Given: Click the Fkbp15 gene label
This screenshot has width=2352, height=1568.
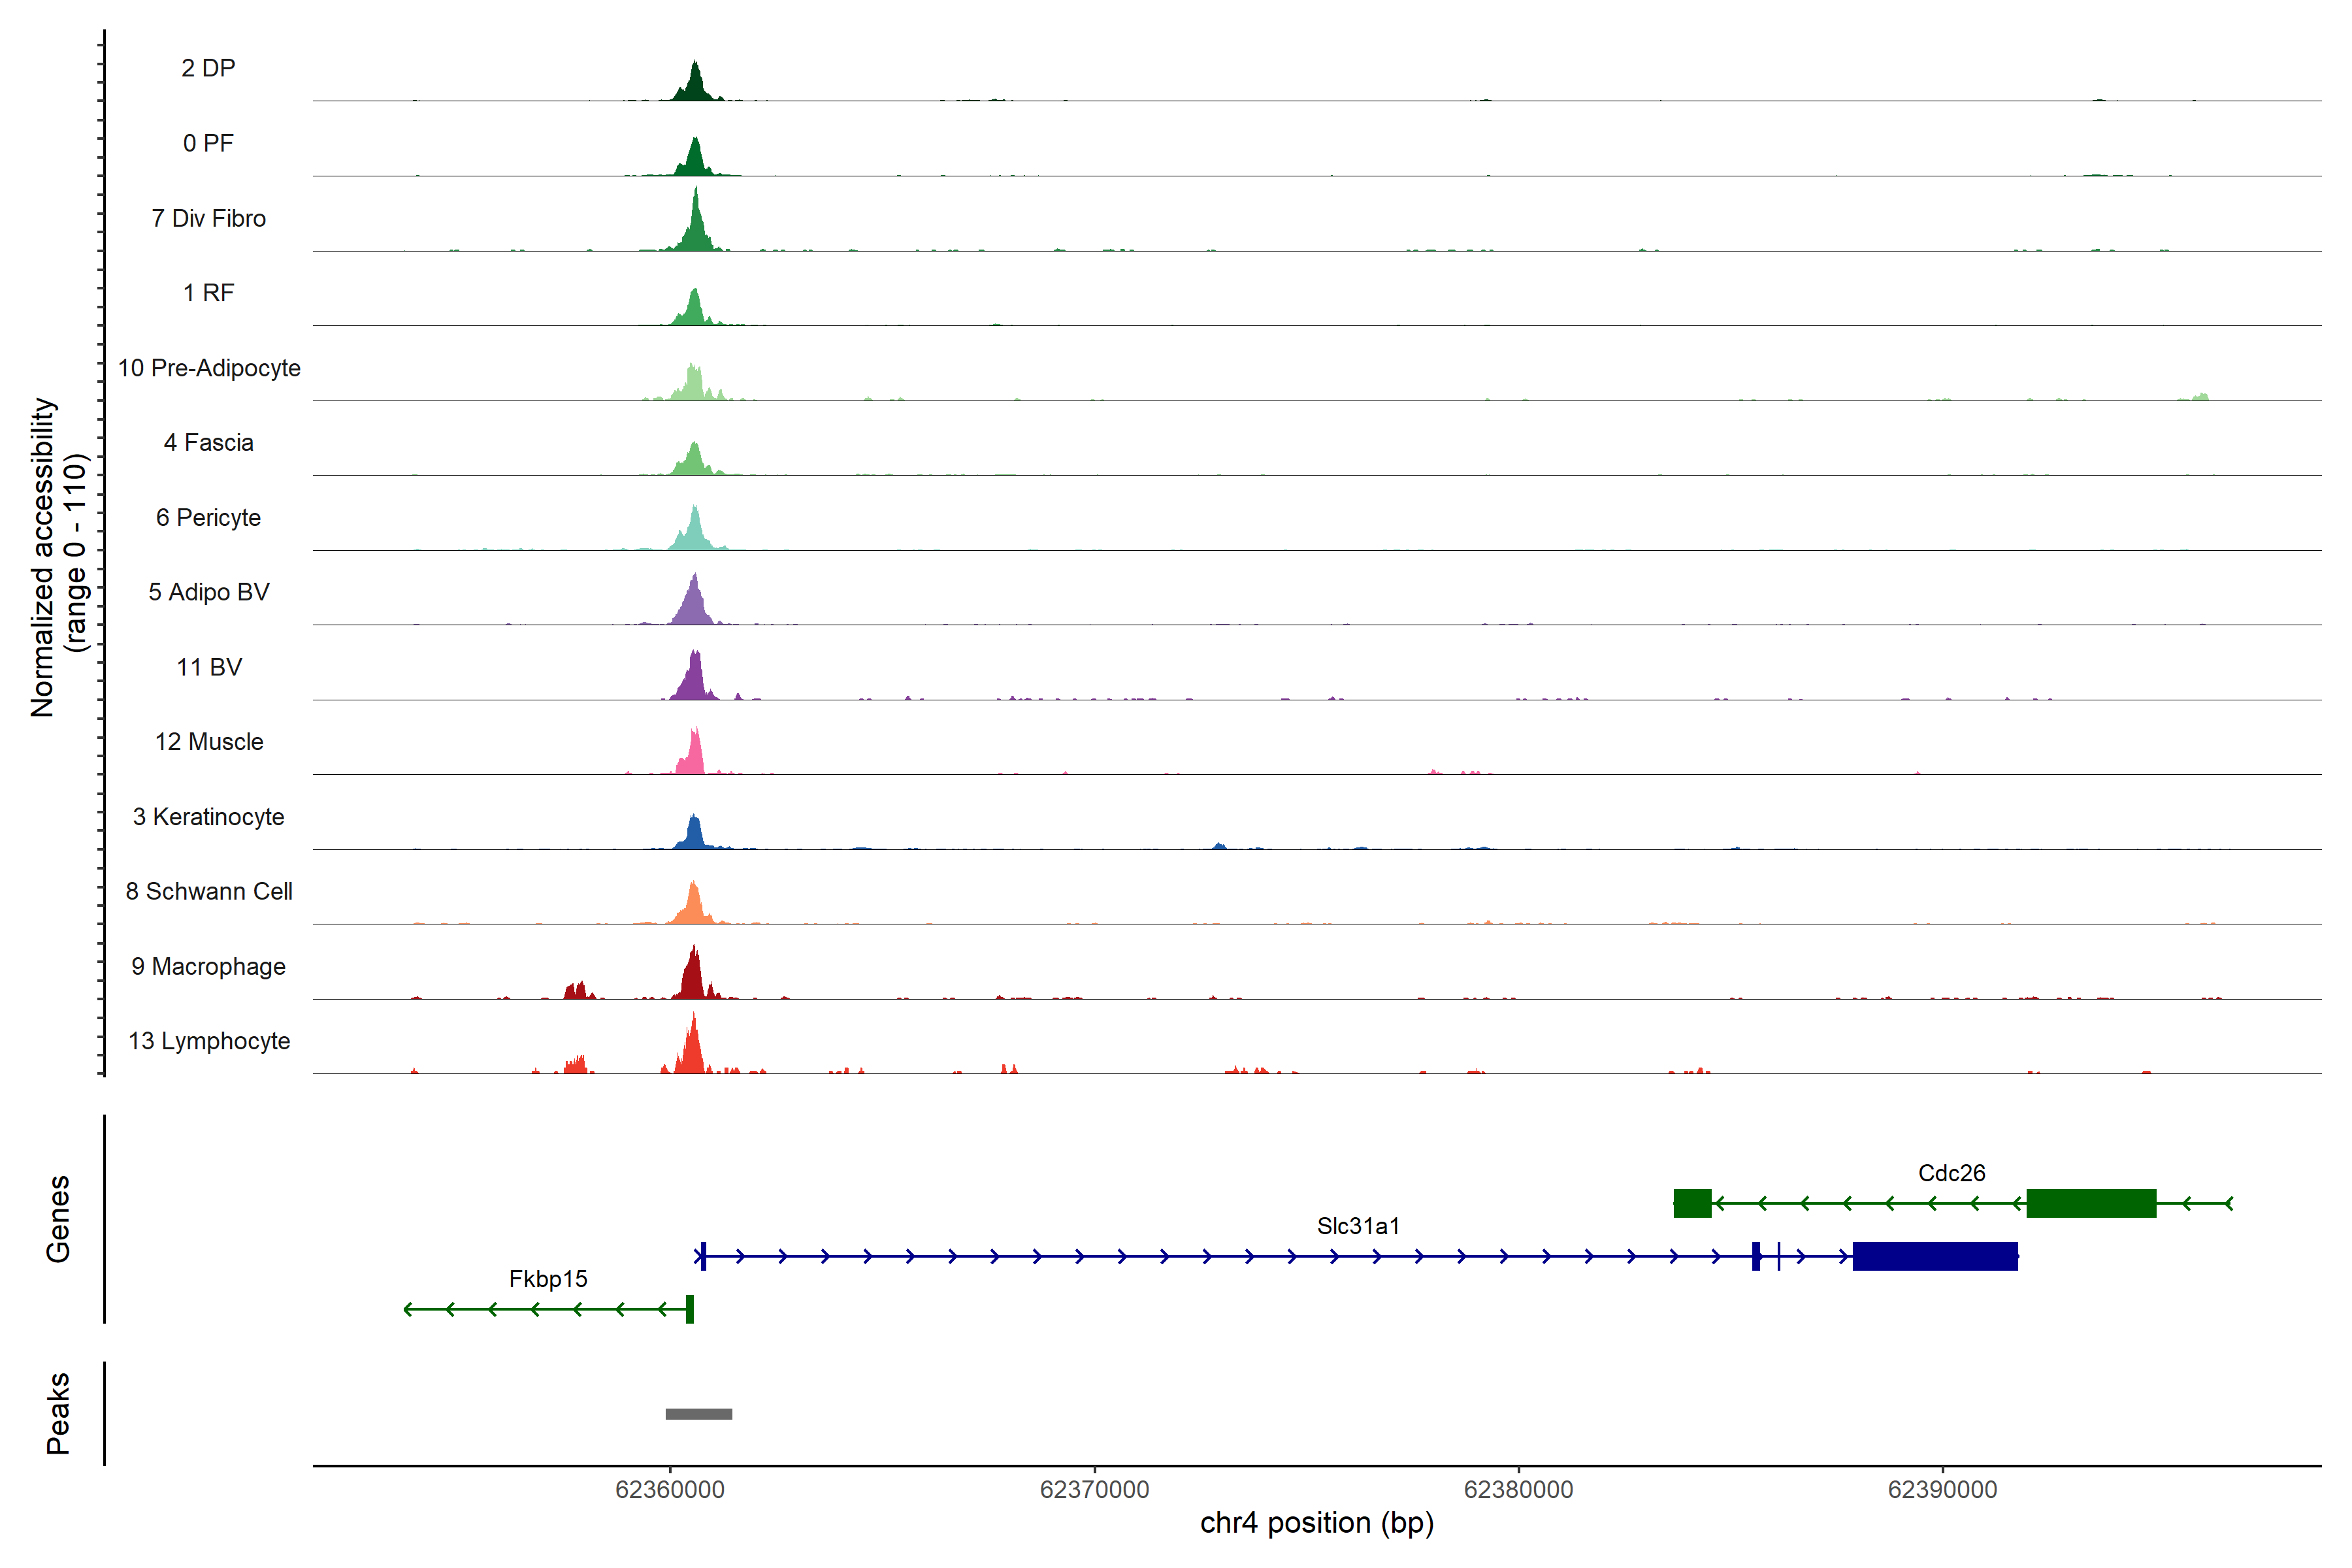Looking at the screenshot, I should [548, 1279].
